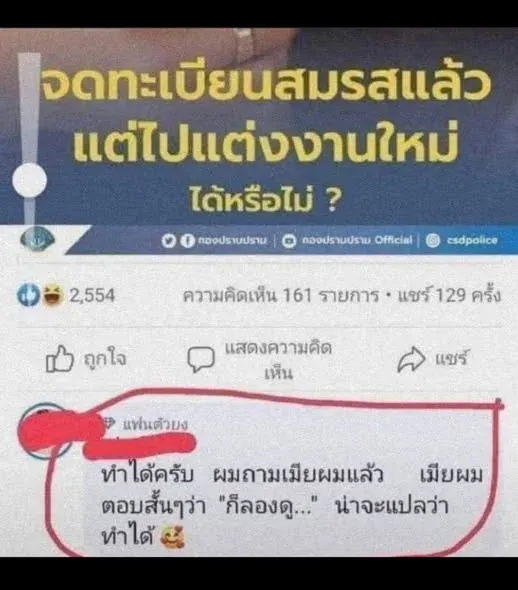The width and height of the screenshot is (518, 590).
Task: Click the curved arrow share icon
Action: tap(411, 360)
